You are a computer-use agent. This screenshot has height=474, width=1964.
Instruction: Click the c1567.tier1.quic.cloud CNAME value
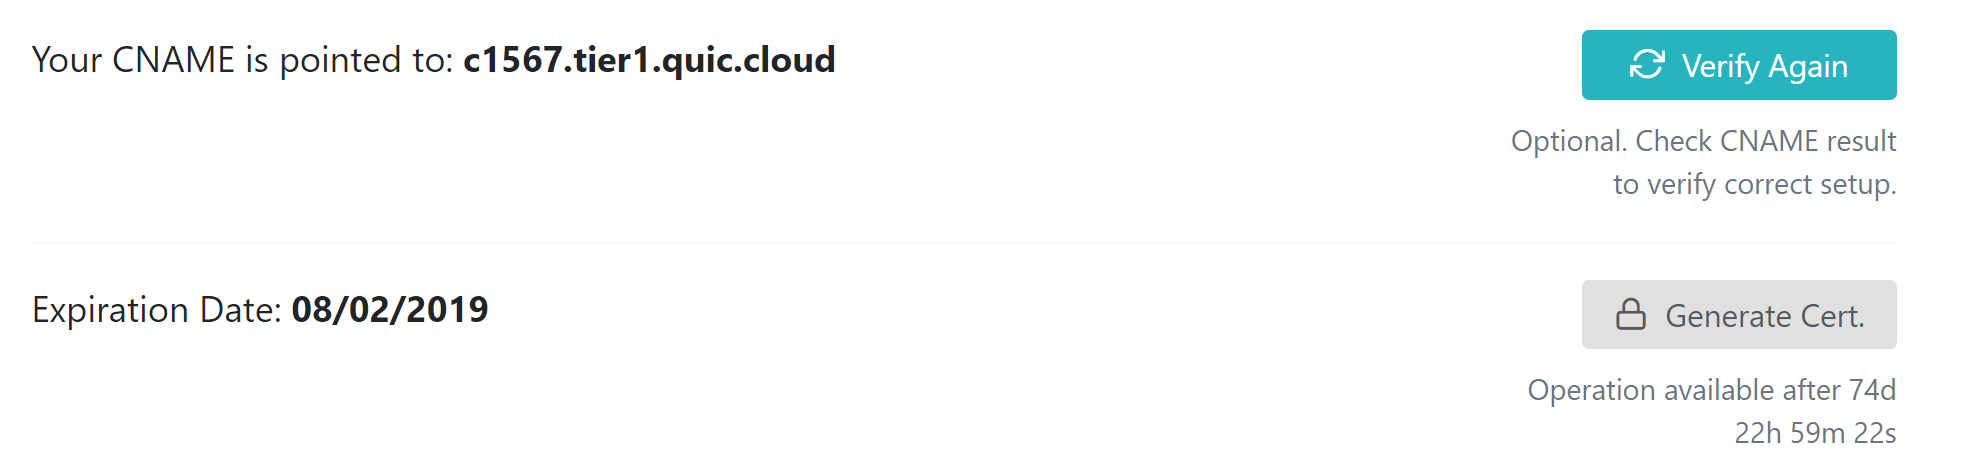[649, 60]
